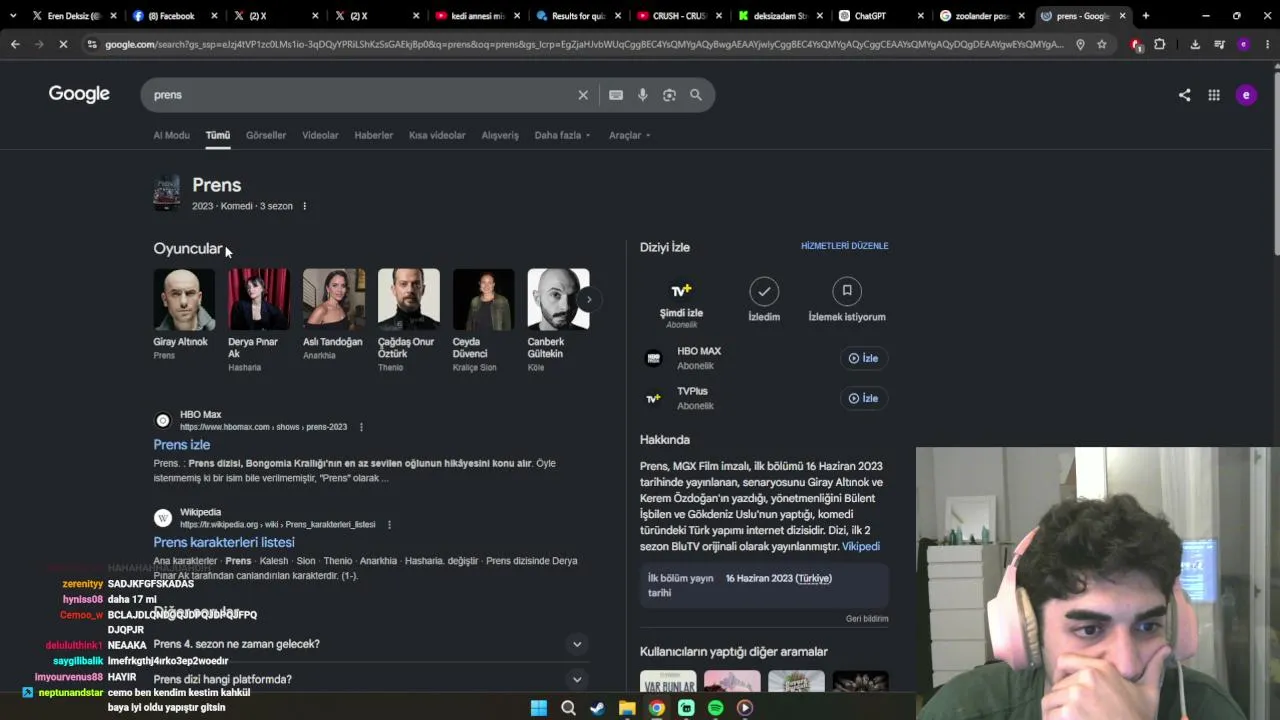
Task: Open Spotify from the taskbar
Action: coord(715,708)
